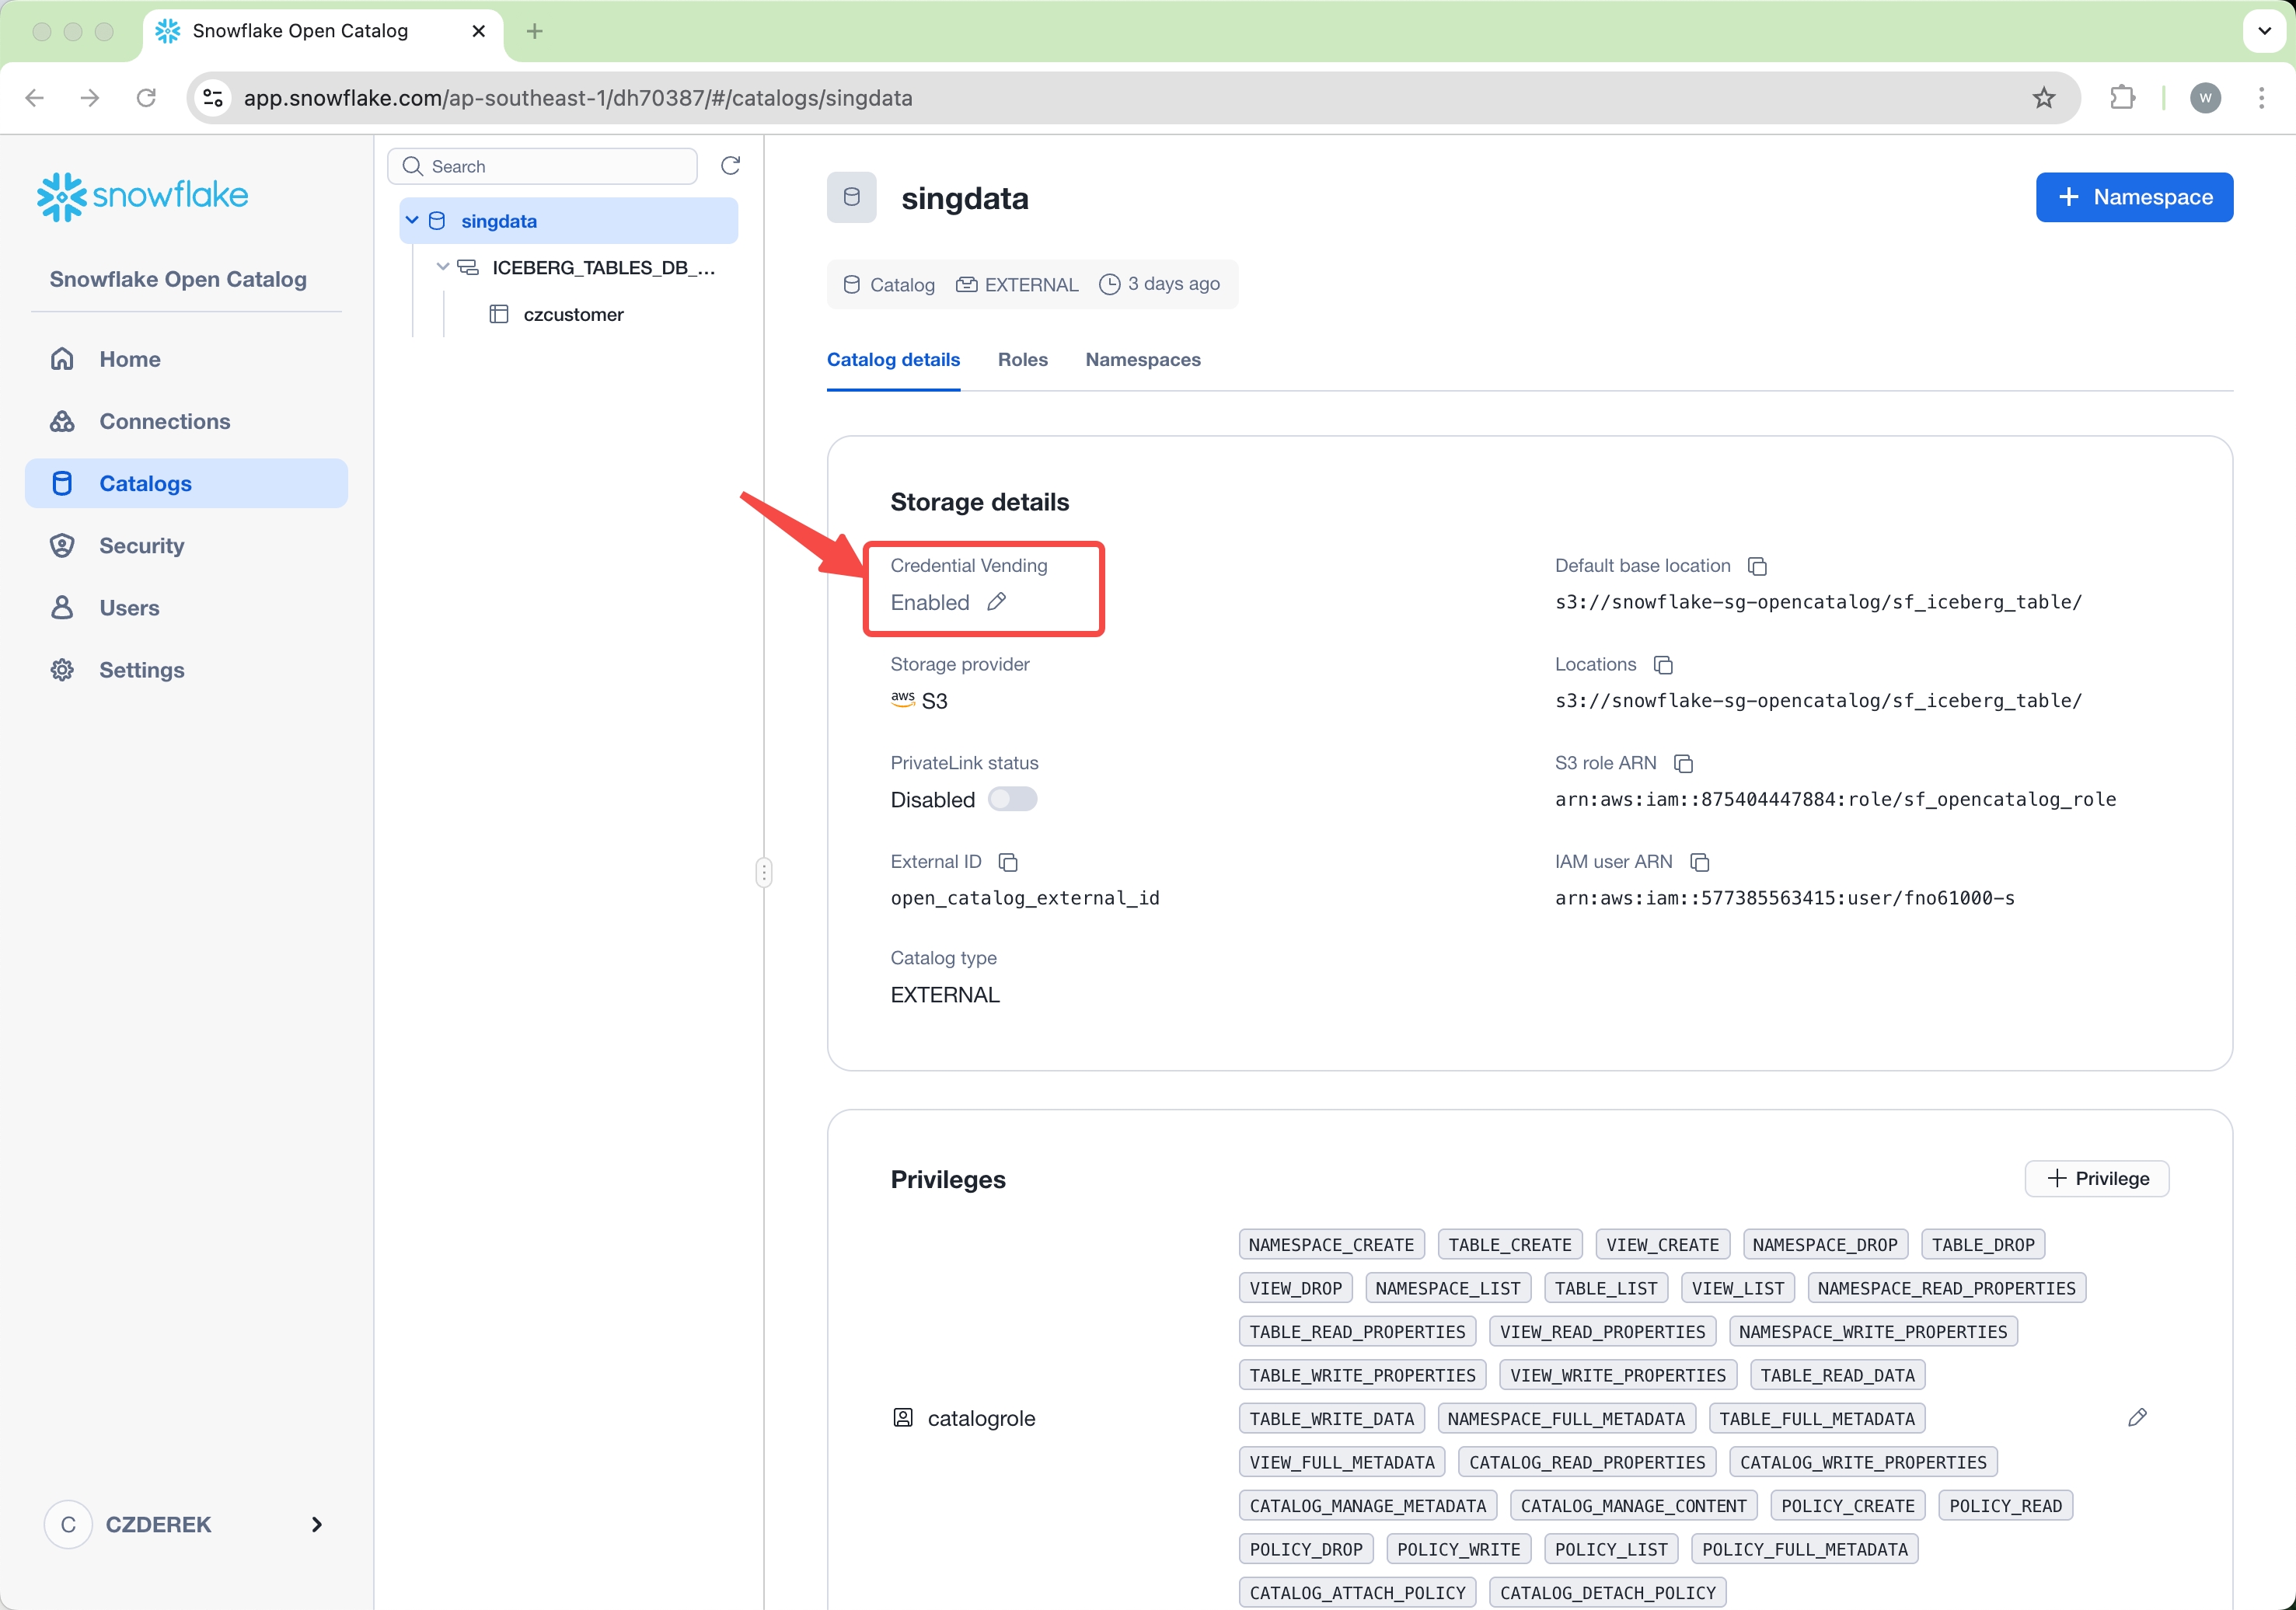Screen dimensions: 2296x1610
Task: Edit catalogrole privileges pencil icon
Action: click(x=2137, y=1417)
